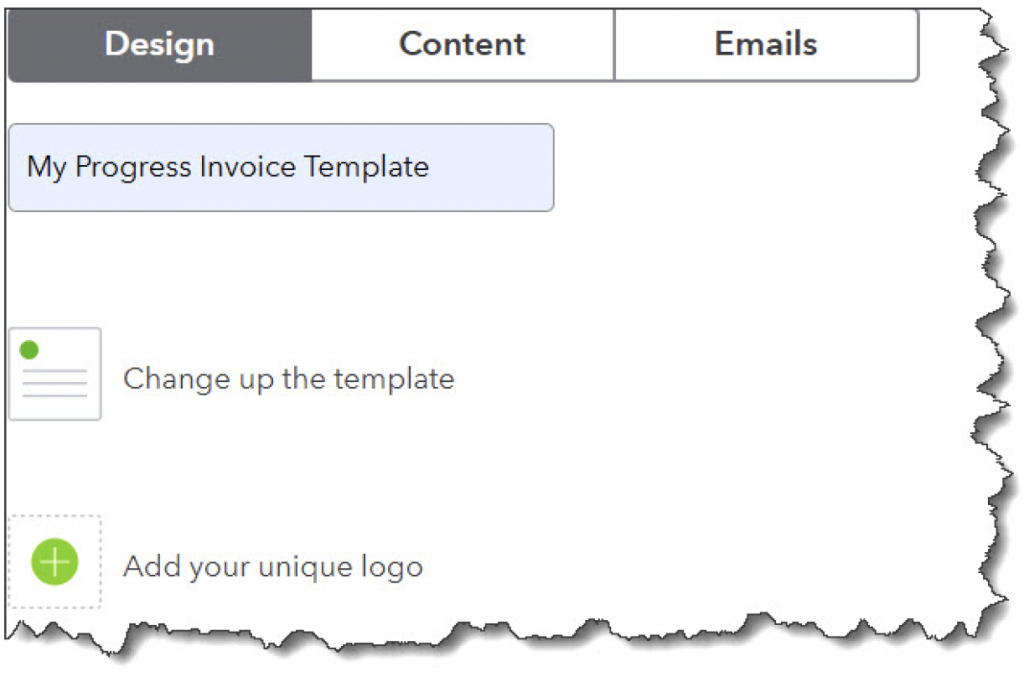This screenshot has width=1024, height=682.
Task: Click the template layout page icon
Action: point(55,374)
